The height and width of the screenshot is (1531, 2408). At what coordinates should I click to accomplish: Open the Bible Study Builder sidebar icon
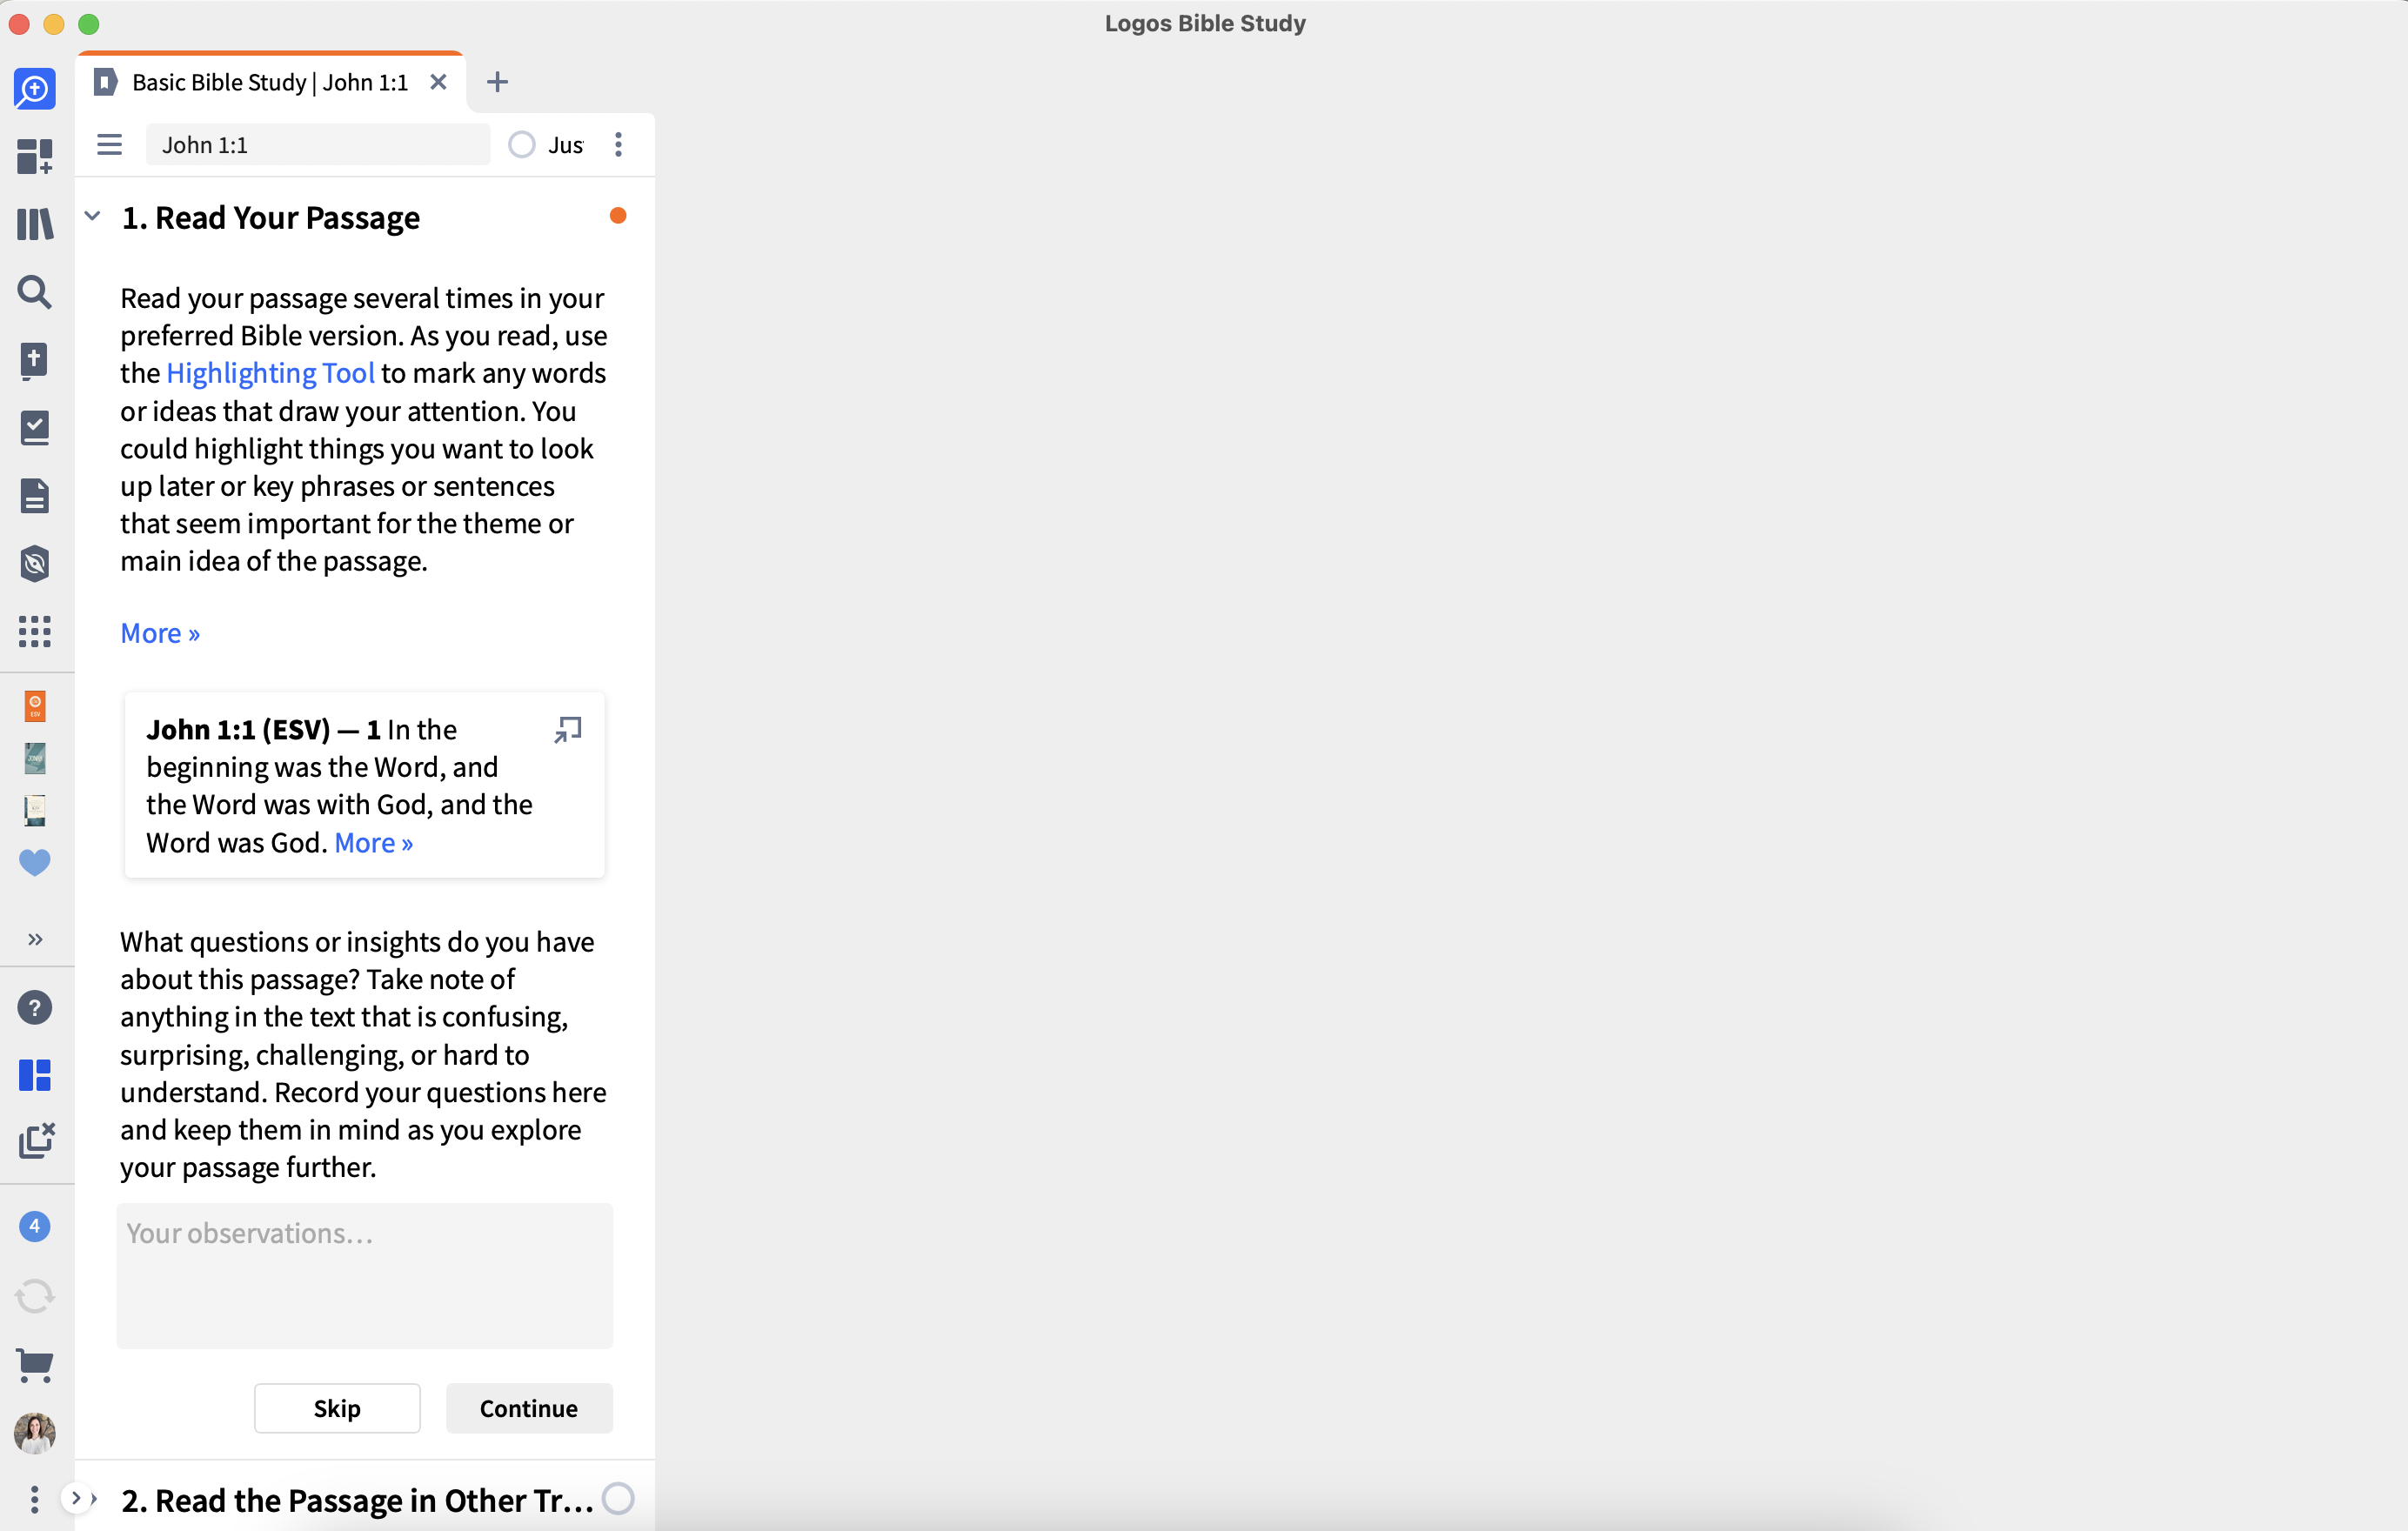[35, 89]
